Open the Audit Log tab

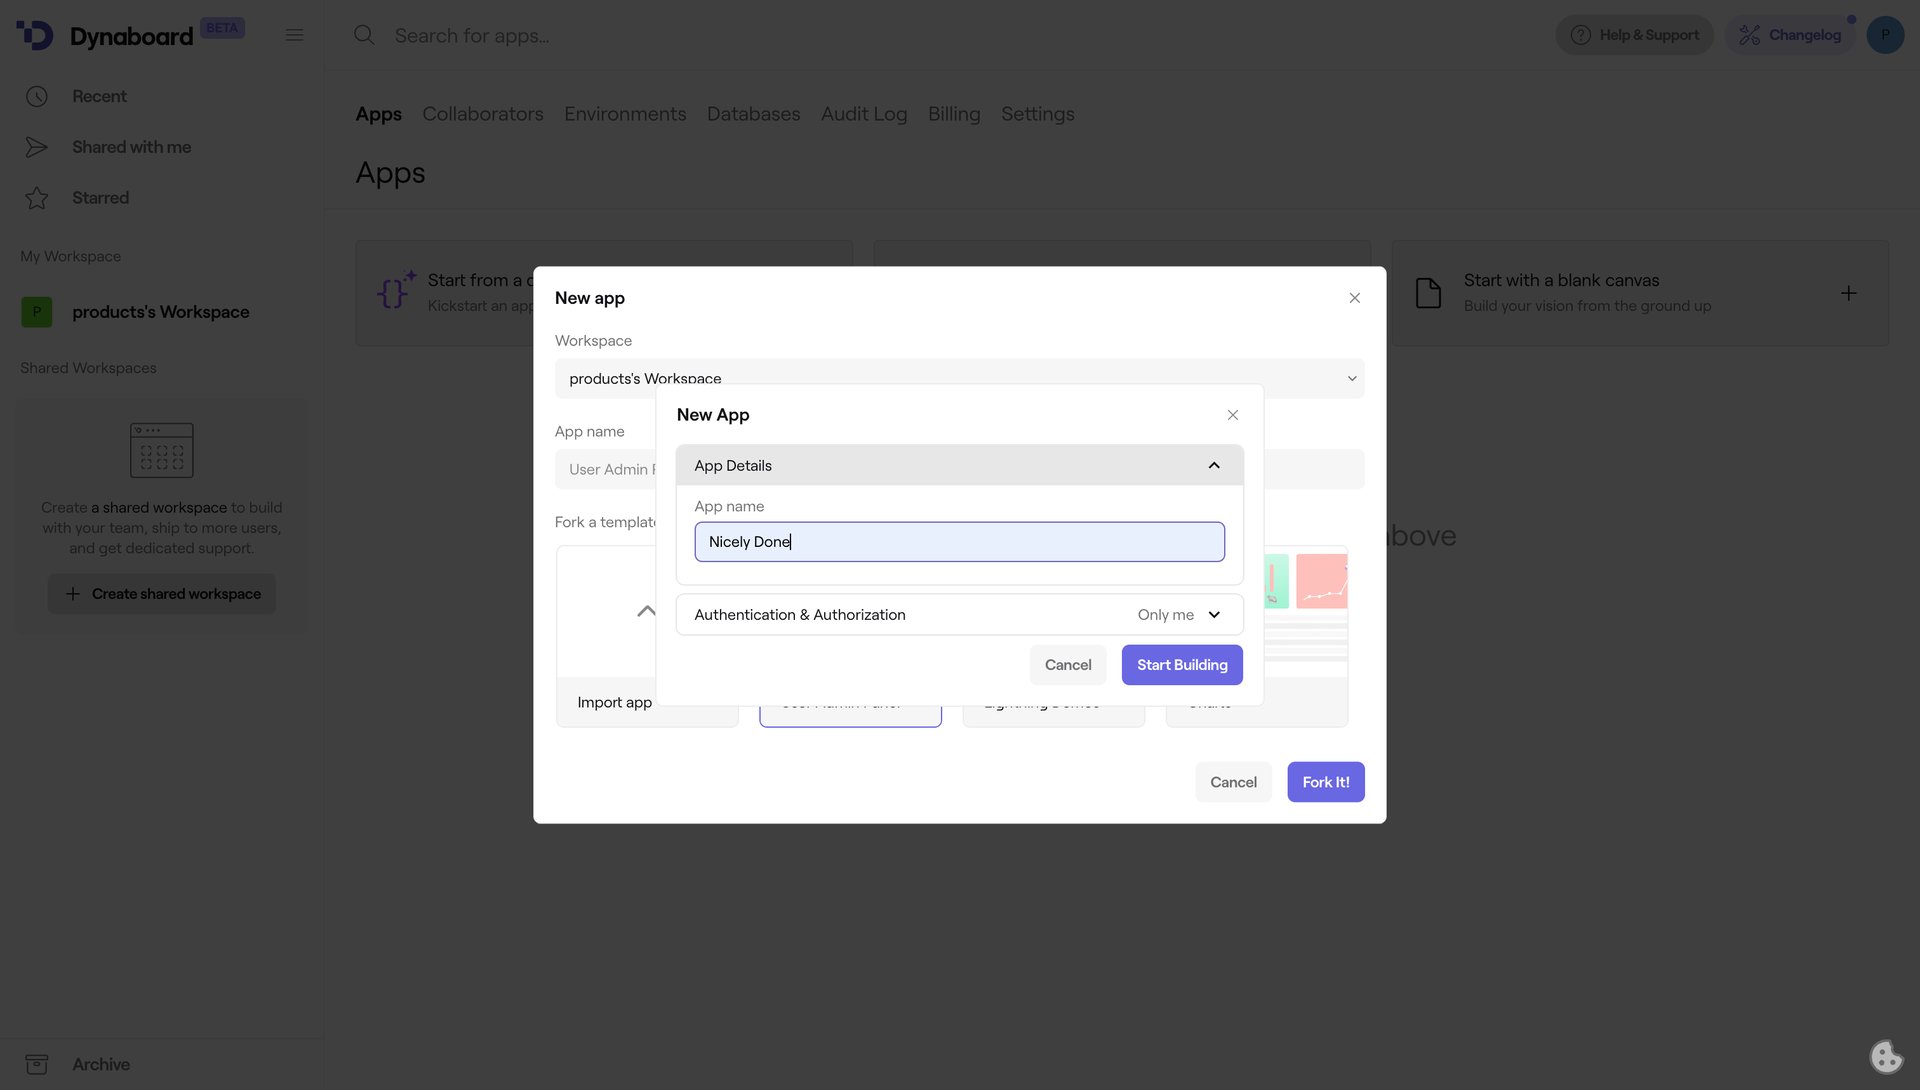(863, 114)
